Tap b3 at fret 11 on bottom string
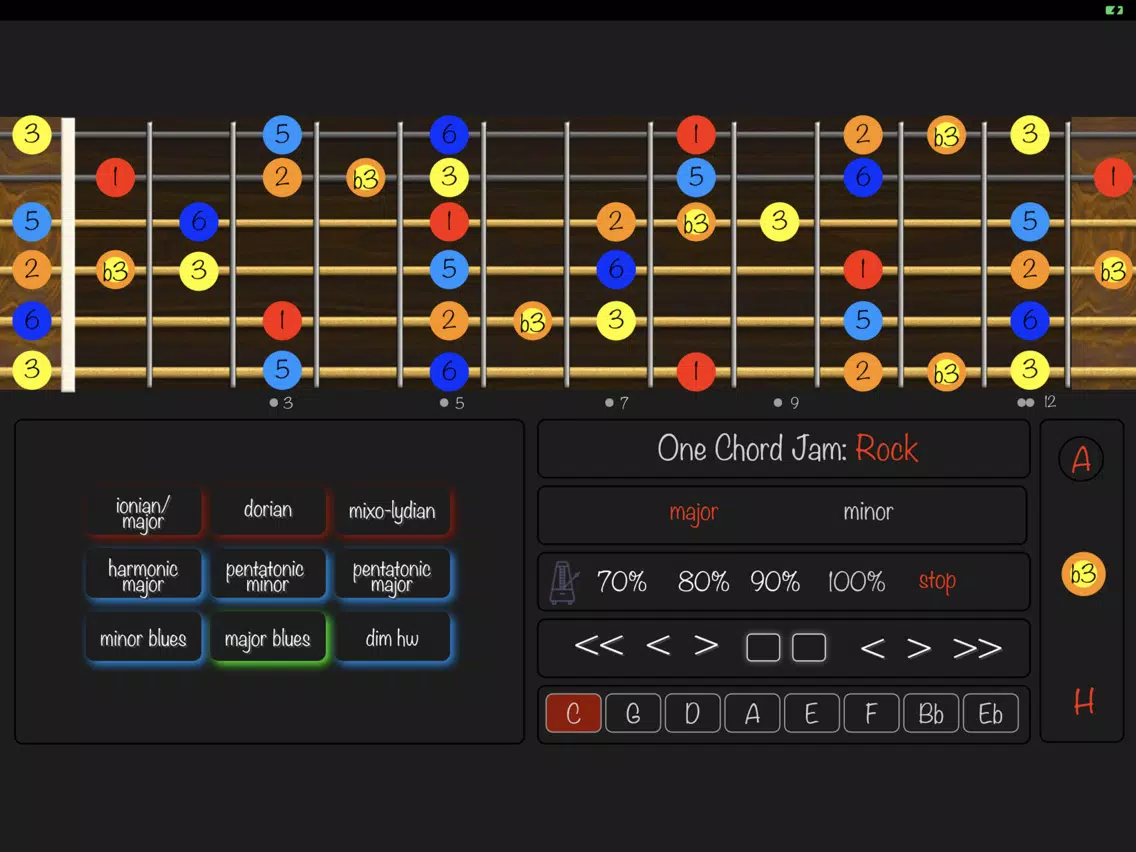Viewport: 1136px width, 852px height. [x=946, y=372]
